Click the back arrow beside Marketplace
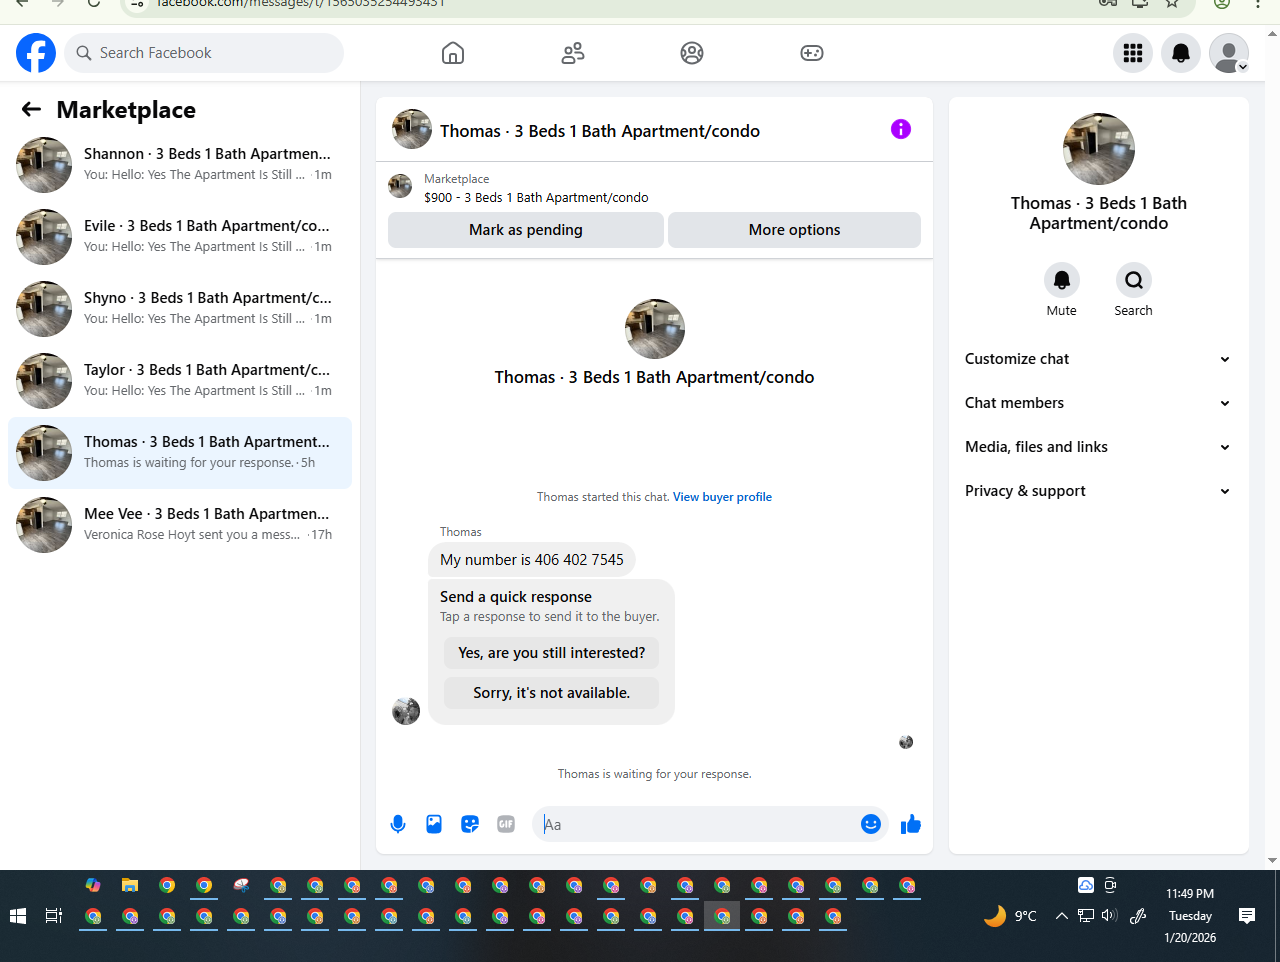The width and height of the screenshot is (1280, 962). (32, 110)
